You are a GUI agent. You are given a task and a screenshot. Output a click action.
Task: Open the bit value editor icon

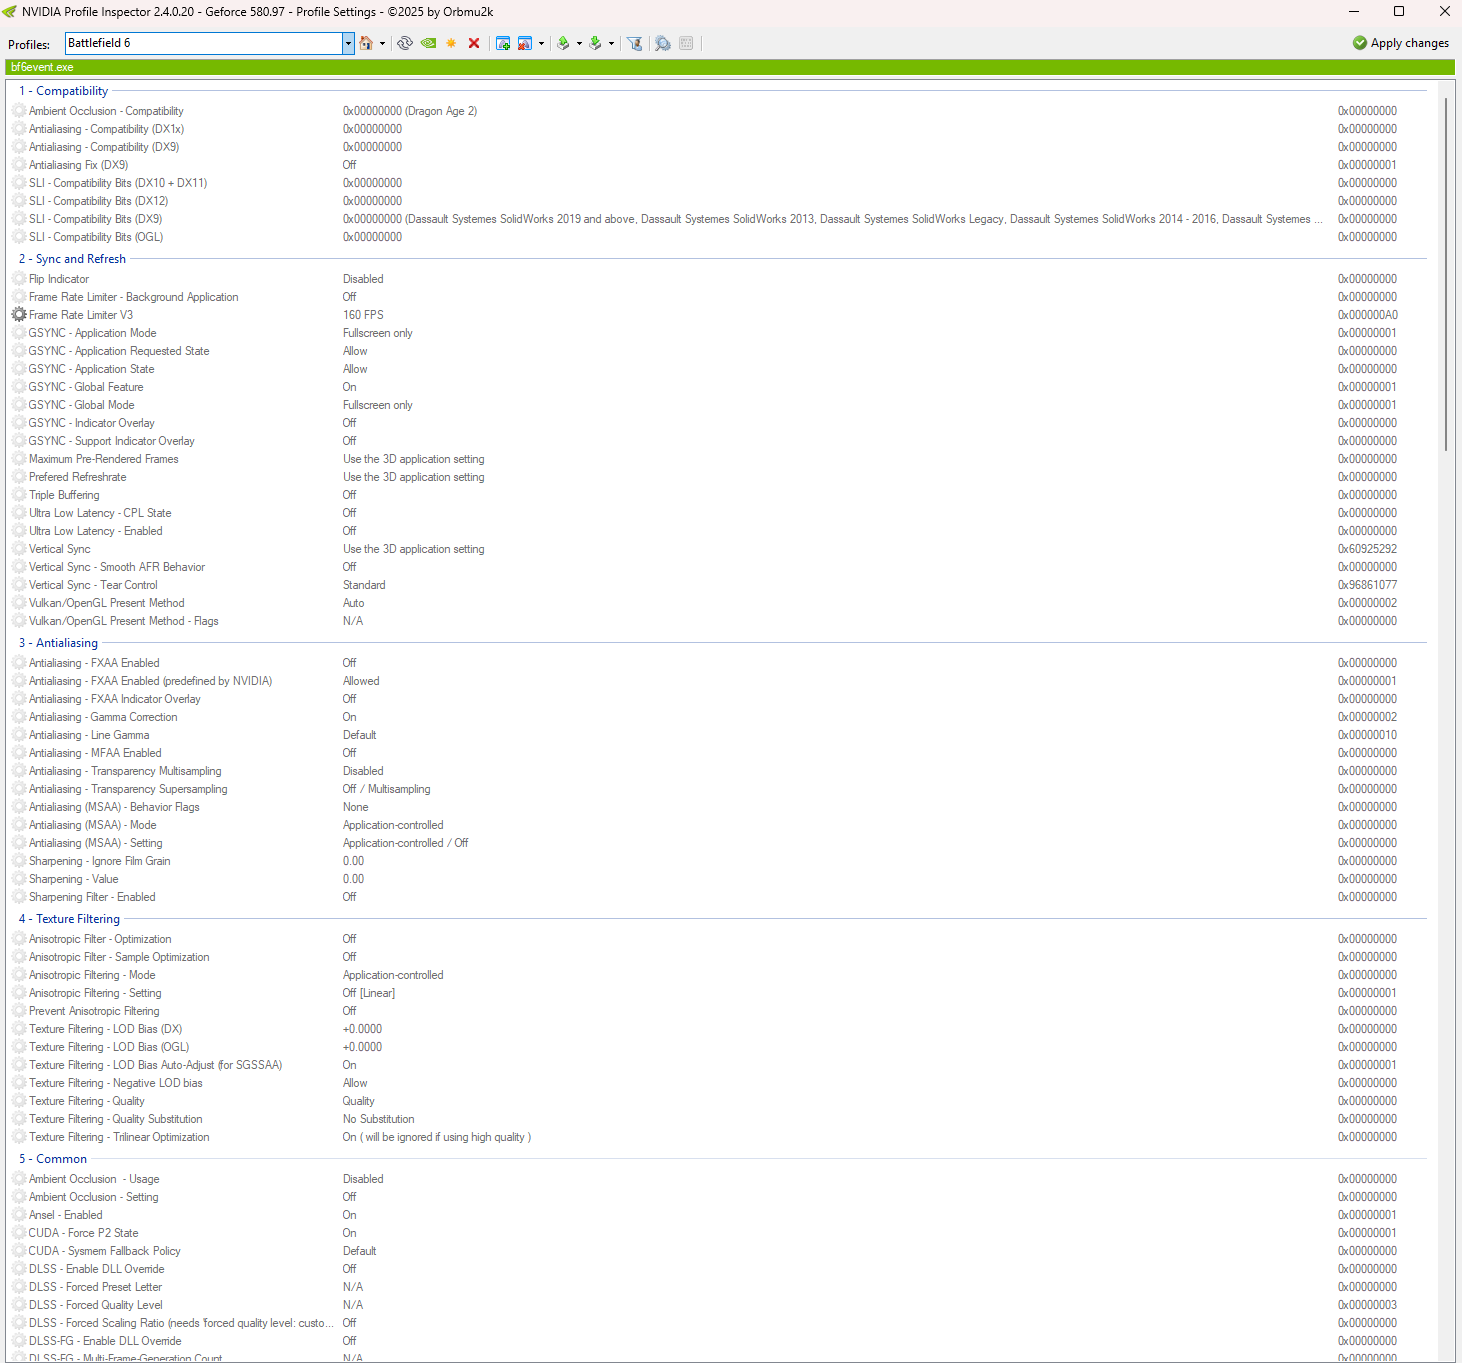click(x=686, y=43)
